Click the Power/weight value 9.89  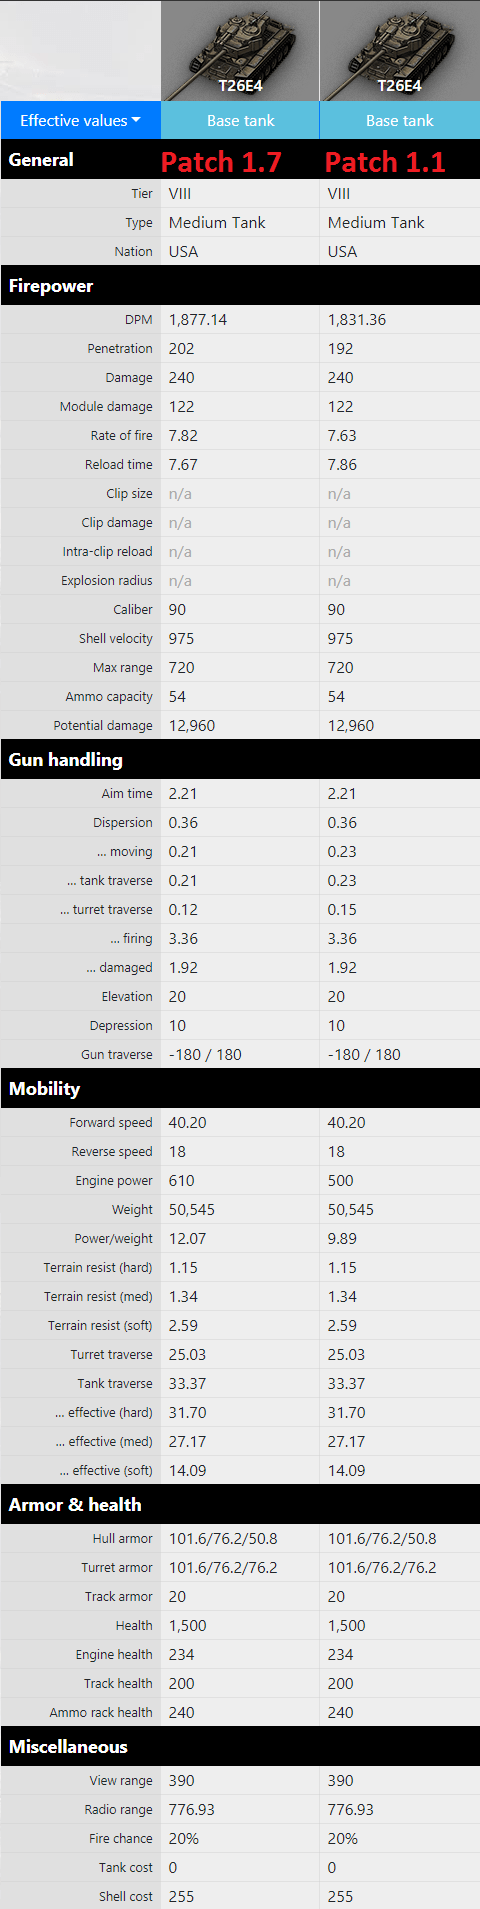[x=342, y=1239]
